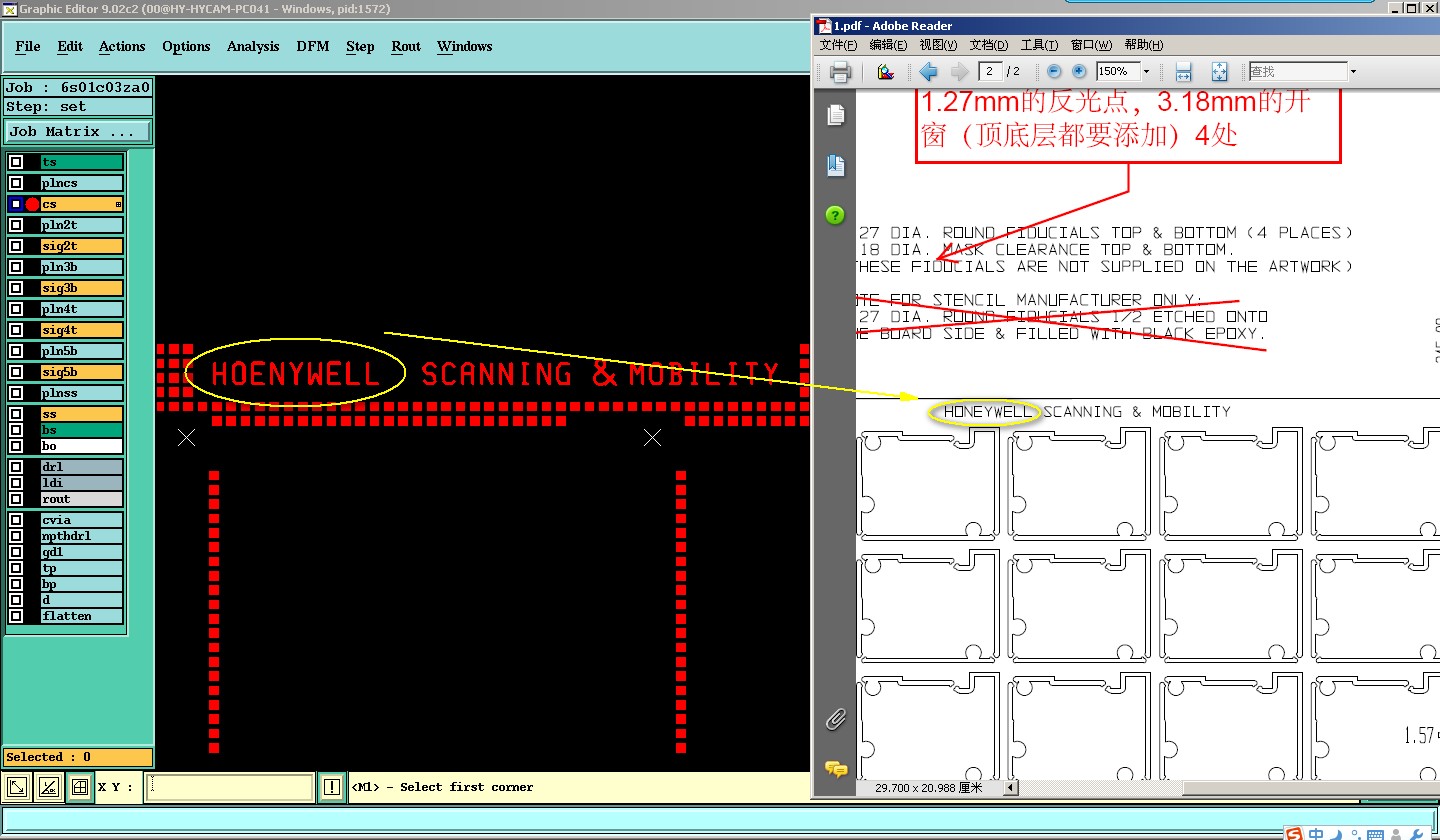Toggle display checkbox for drl layer

coord(16,467)
